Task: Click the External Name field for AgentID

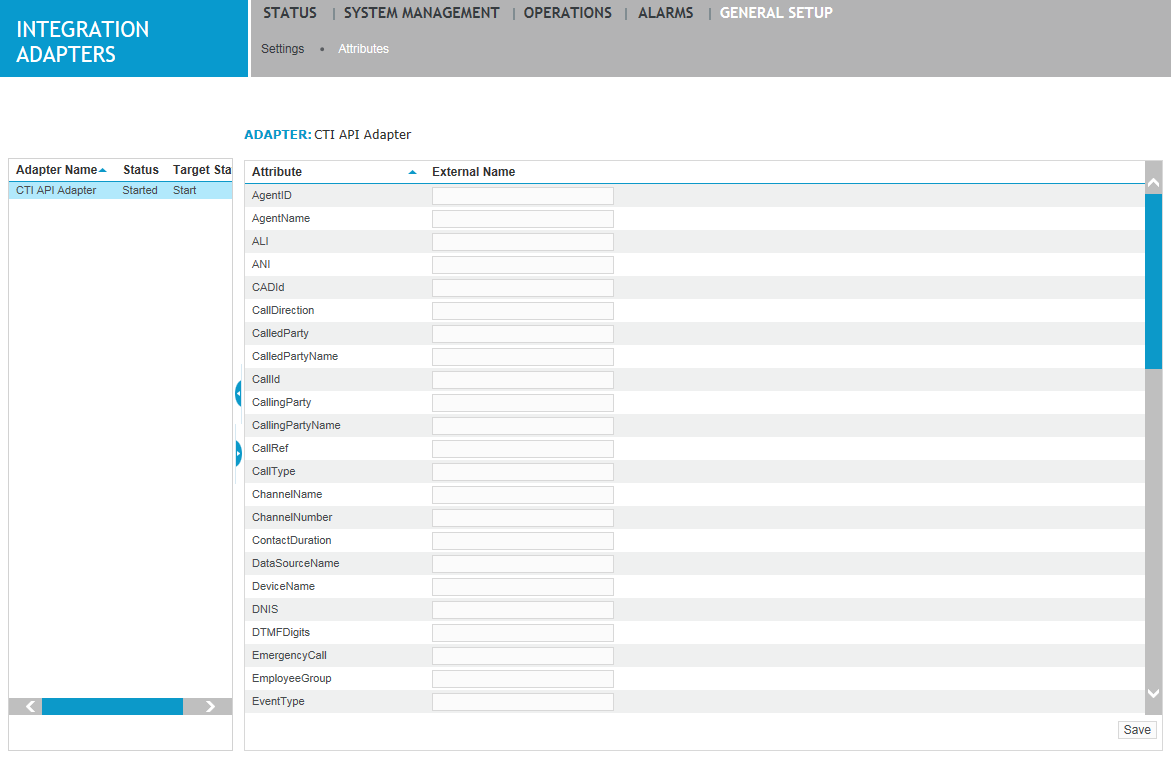Action: [522, 195]
